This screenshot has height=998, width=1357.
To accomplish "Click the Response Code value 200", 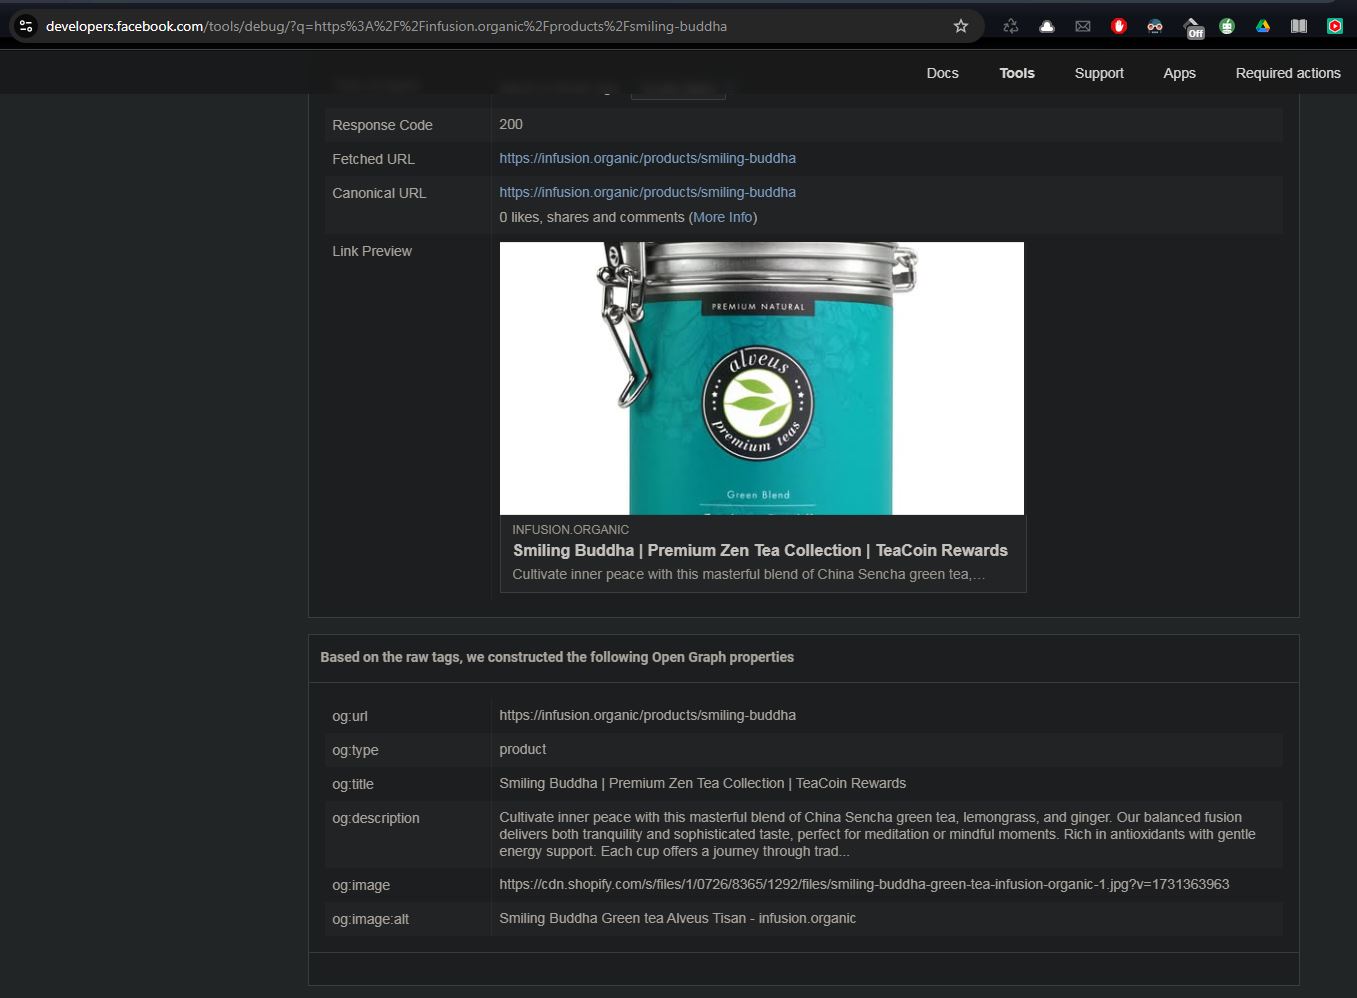I will point(511,124).
